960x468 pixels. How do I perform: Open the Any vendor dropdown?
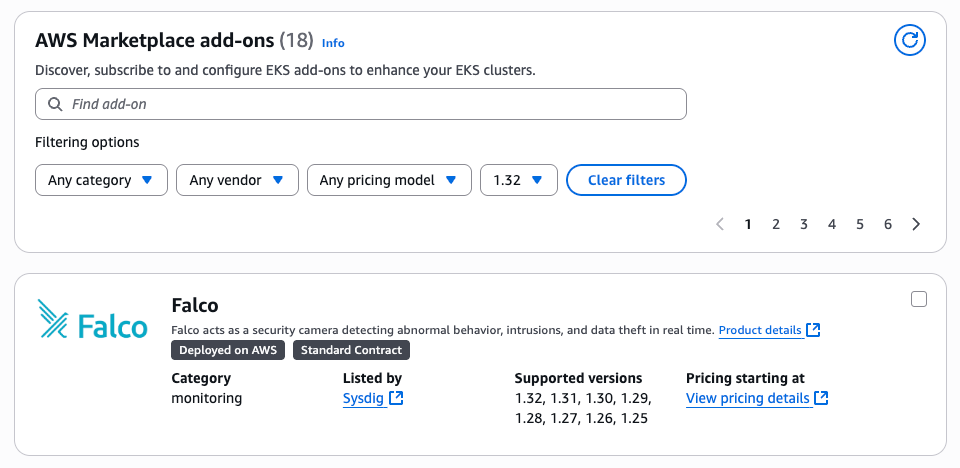point(237,180)
